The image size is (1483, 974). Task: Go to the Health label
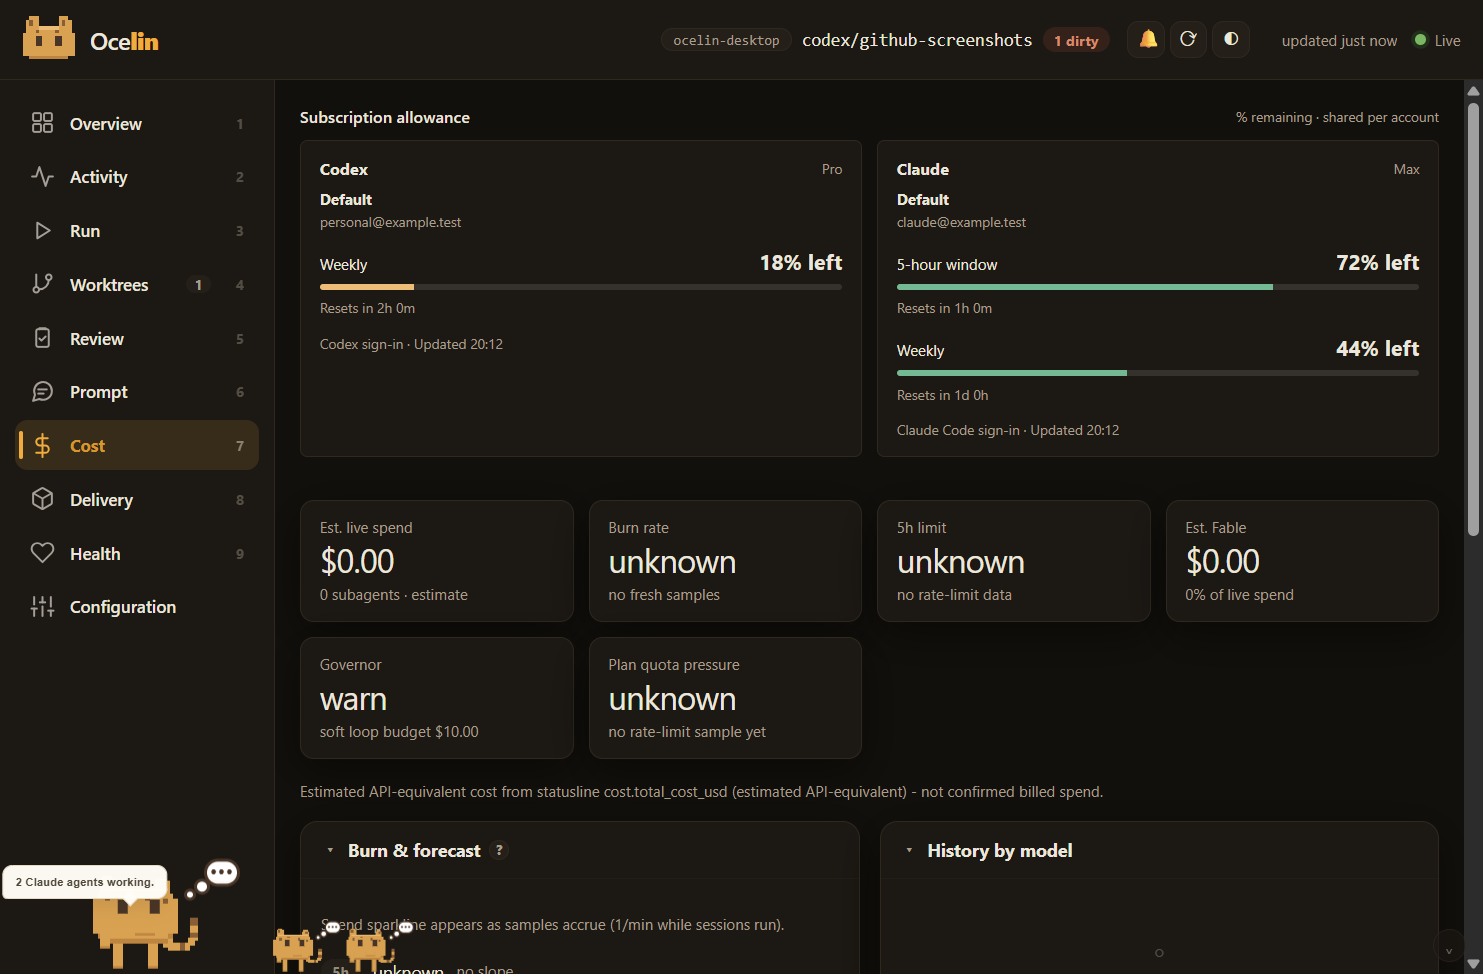95,554
